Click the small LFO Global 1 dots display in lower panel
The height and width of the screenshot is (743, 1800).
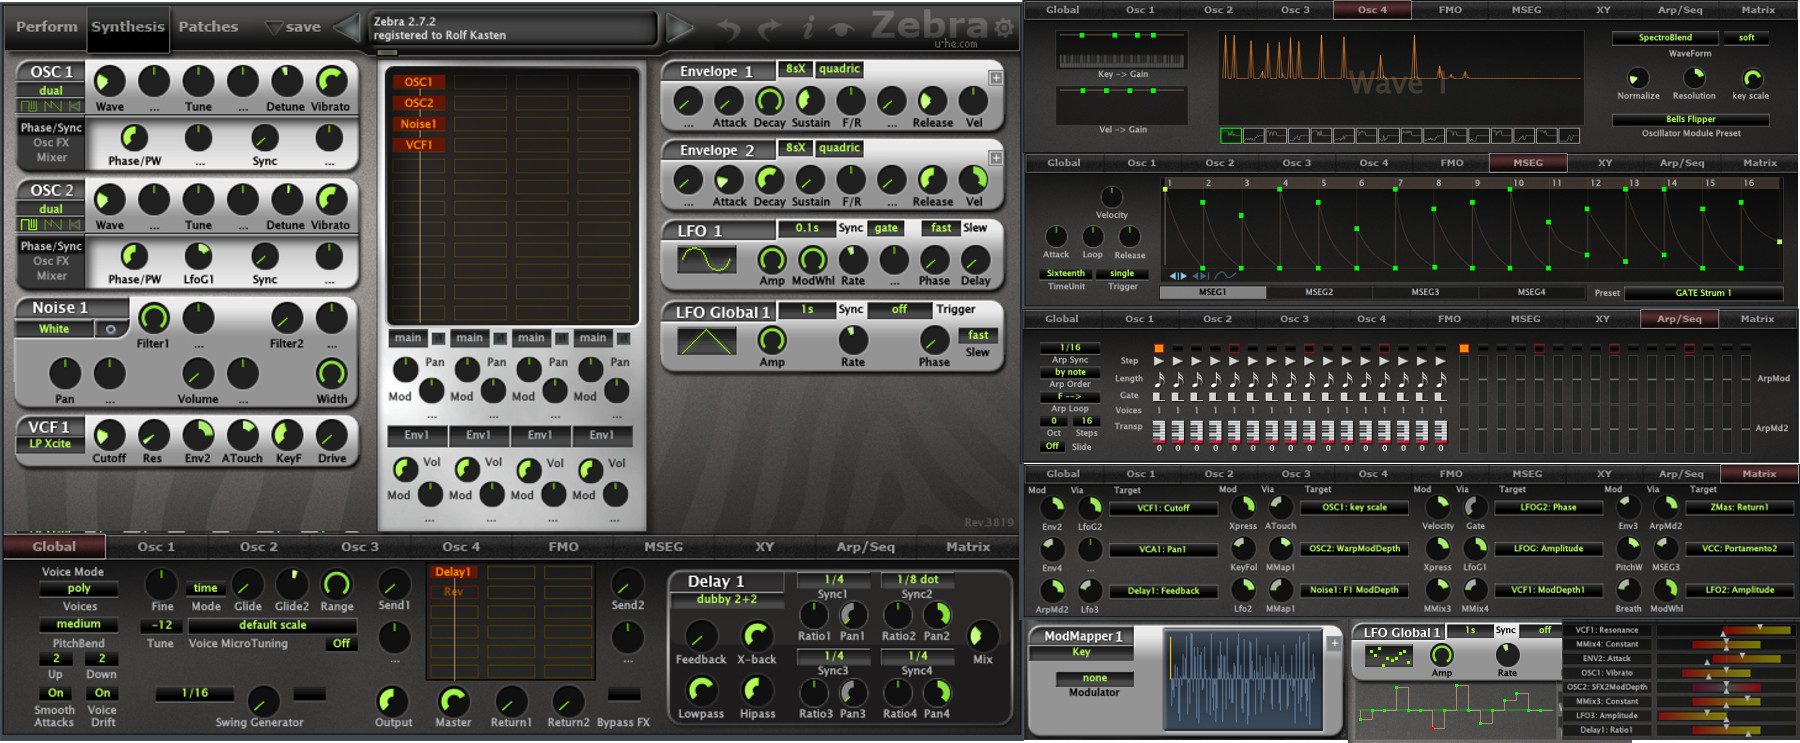[1389, 656]
